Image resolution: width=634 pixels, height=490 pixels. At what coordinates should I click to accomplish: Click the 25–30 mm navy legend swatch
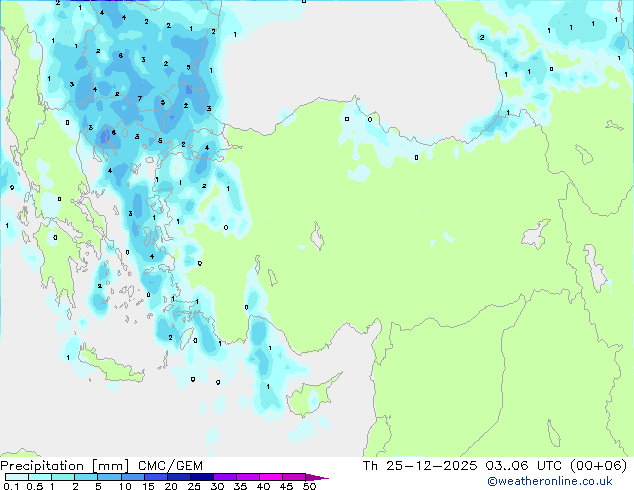[201, 477]
